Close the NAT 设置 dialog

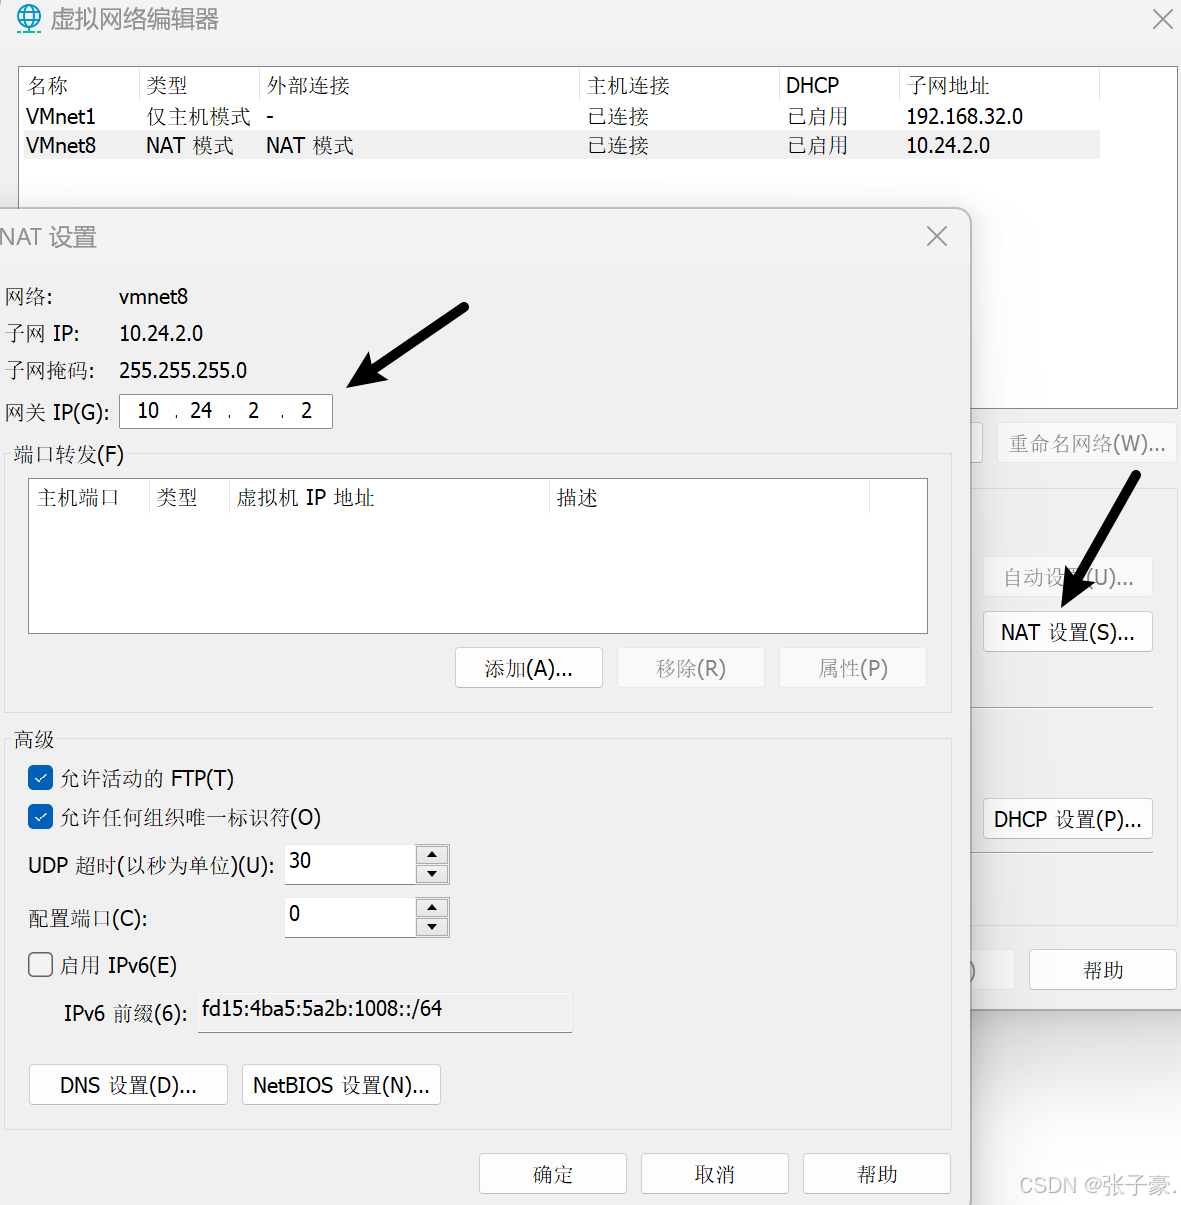[937, 236]
